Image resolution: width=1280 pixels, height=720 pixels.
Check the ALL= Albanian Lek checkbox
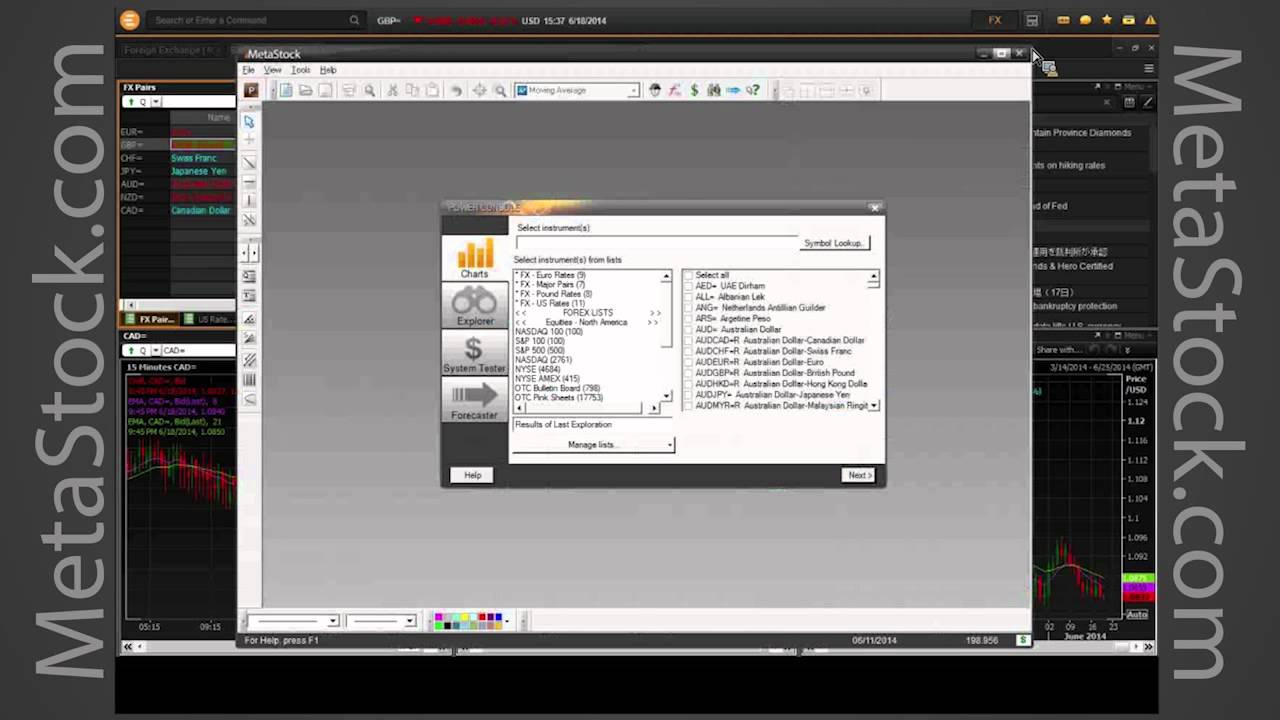tap(688, 297)
